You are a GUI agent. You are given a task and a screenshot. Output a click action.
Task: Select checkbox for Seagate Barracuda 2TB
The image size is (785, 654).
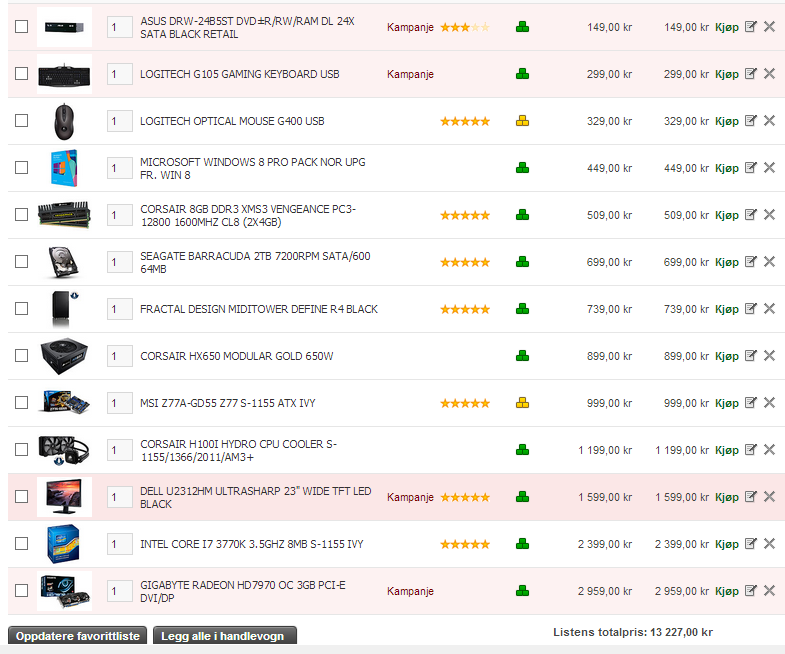(x=22, y=261)
